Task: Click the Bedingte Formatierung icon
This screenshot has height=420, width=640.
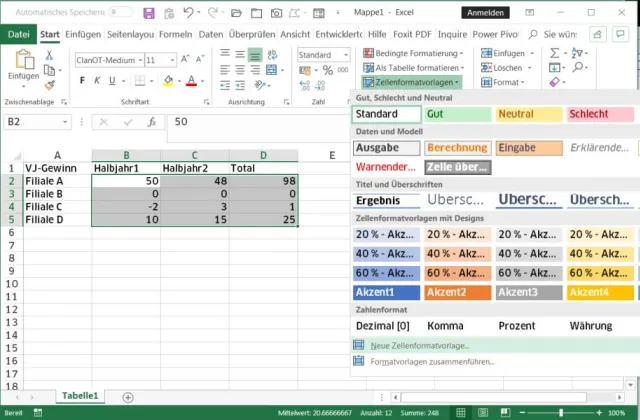Action: pyautogui.click(x=367, y=52)
